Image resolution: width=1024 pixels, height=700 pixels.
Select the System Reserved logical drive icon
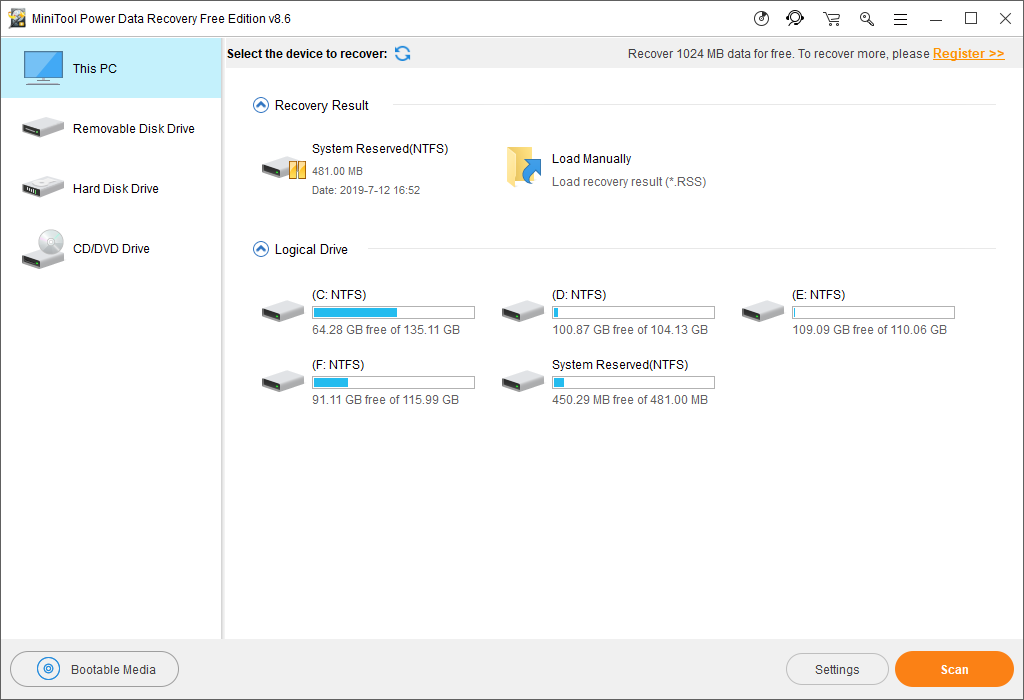522,381
